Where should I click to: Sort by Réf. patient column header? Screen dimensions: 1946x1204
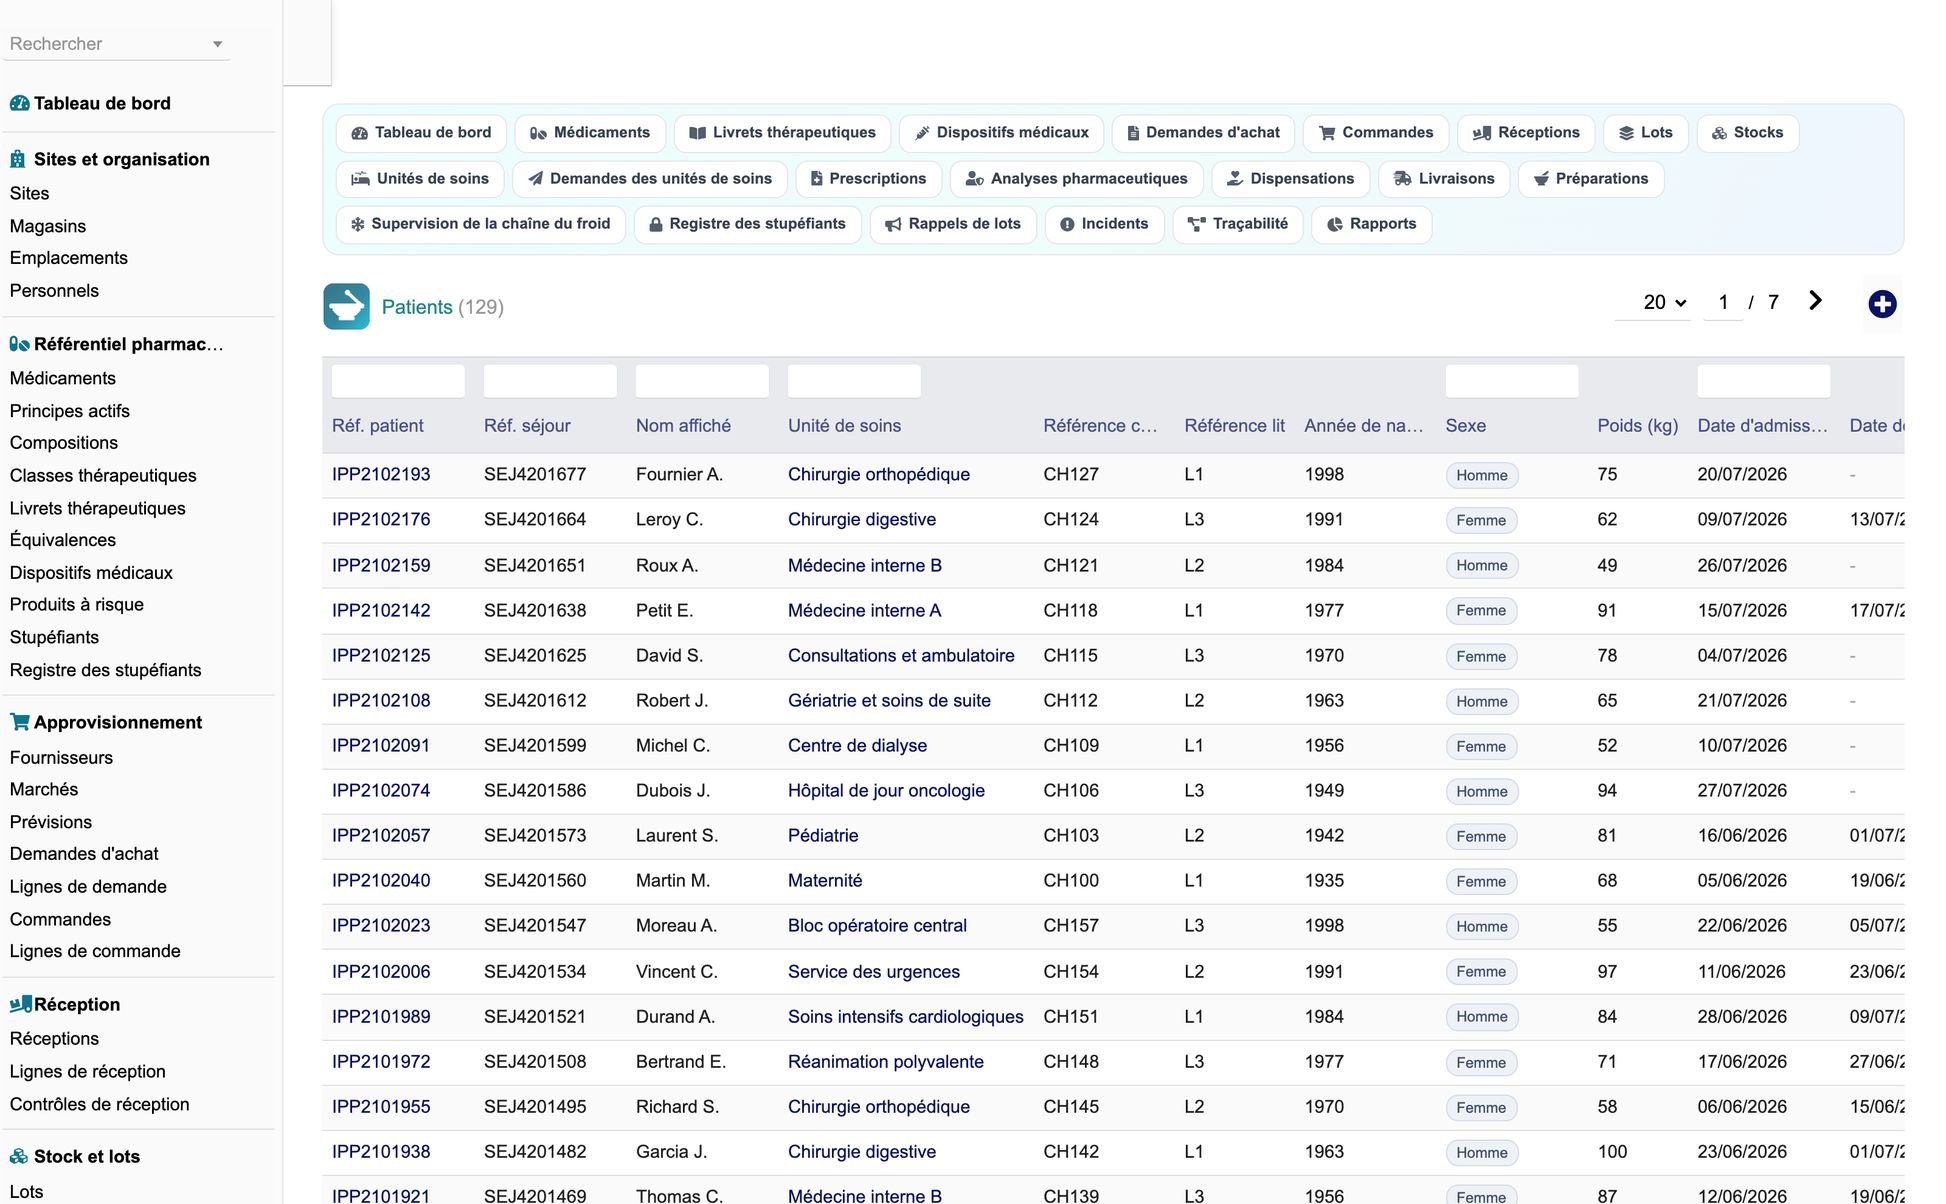(378, 426)
